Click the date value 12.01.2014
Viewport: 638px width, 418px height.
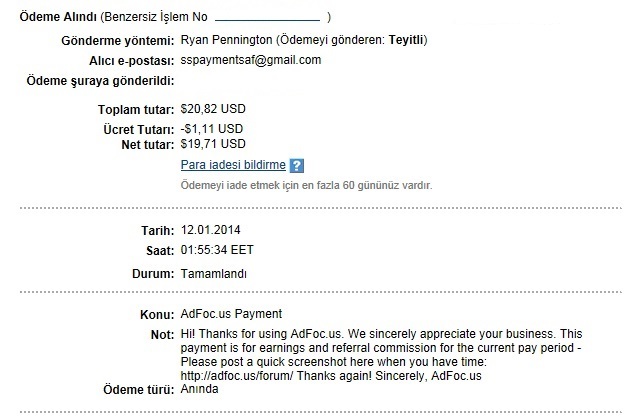pyautogui.click(x=210, y=230)
